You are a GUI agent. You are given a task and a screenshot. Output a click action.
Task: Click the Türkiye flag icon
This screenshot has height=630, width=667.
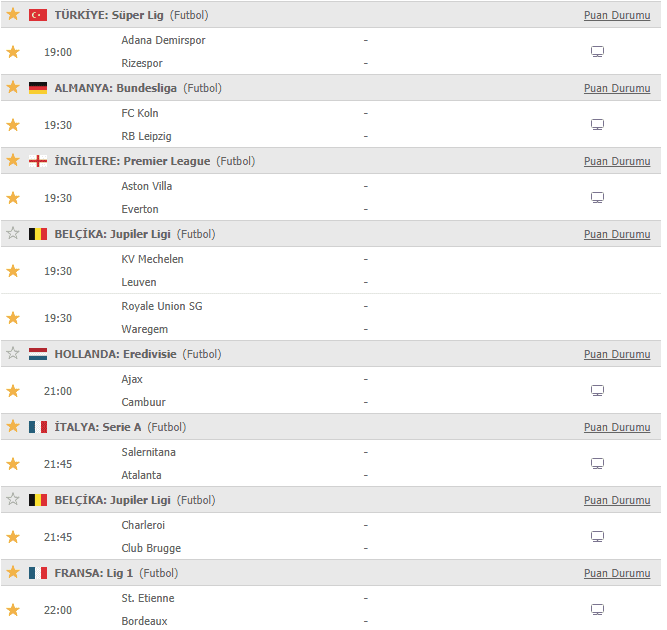click(x=38, y=15)
